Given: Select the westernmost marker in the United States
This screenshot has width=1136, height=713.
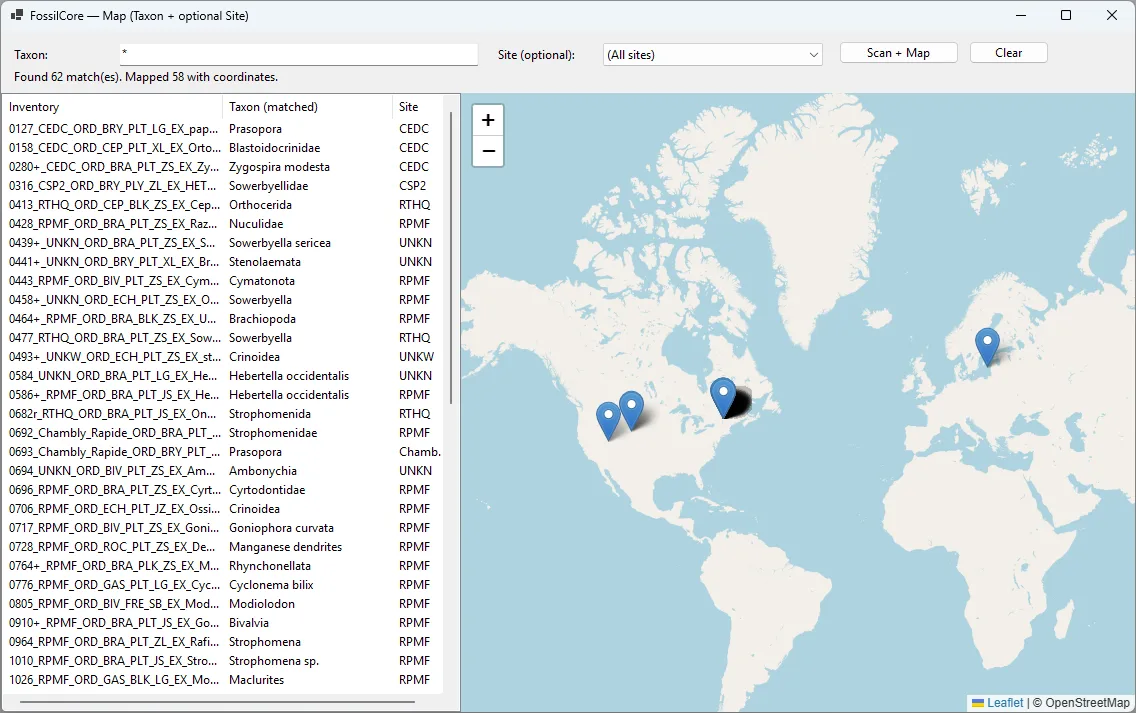Looking at the screenshot, I should coord(608,421).
